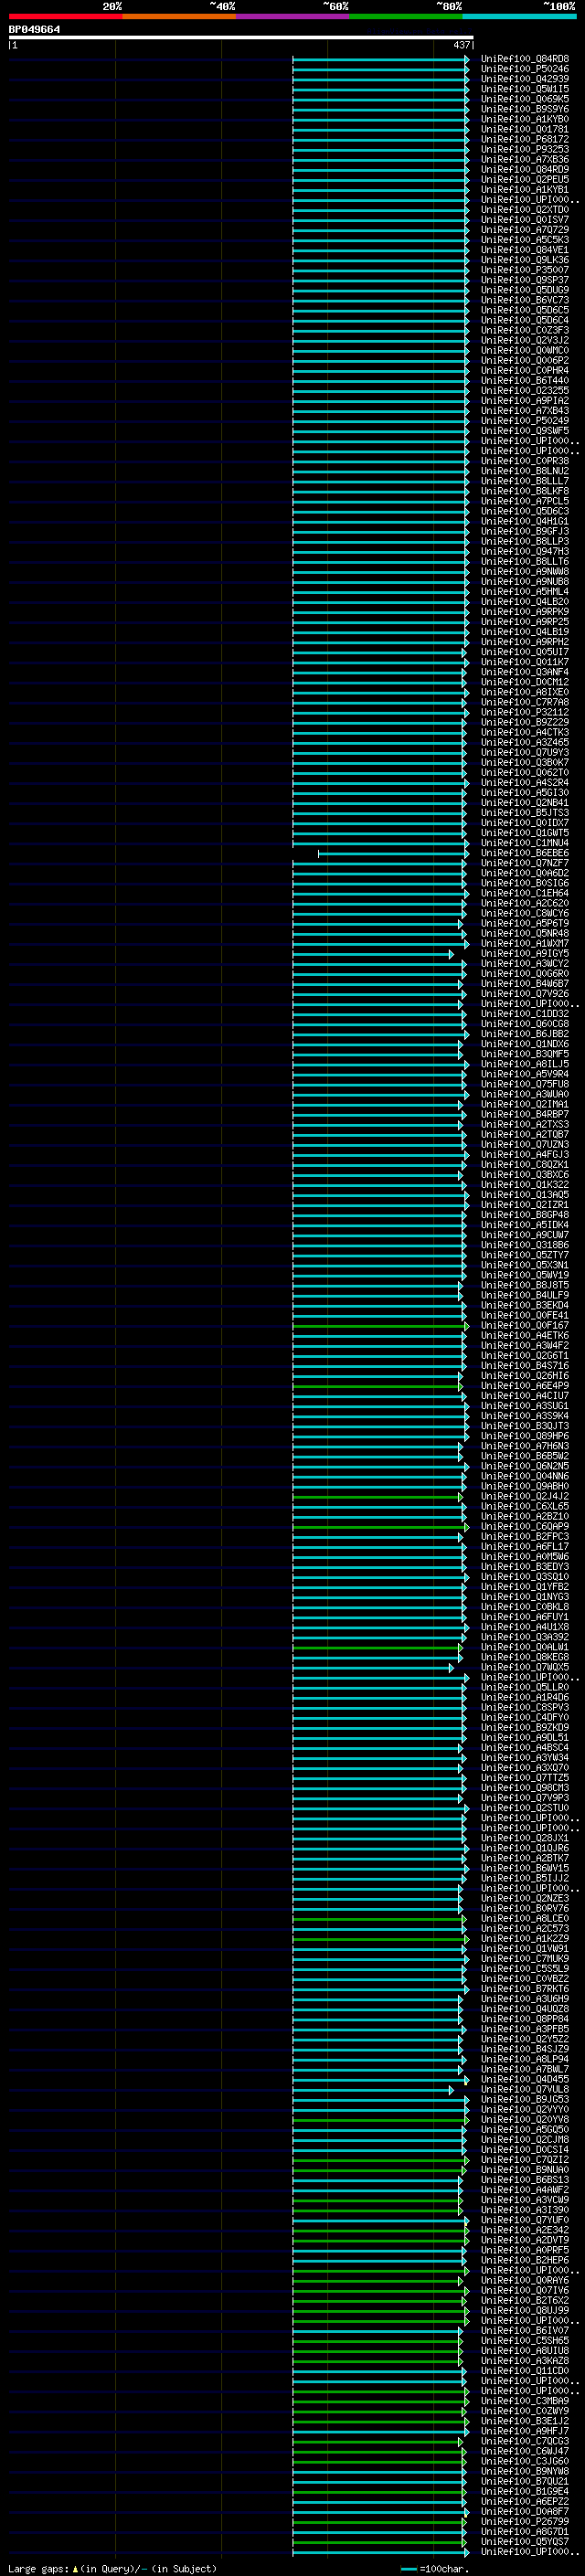
Task: Select hit label UniRef100_Q7NZF7
Action: pos(525,863)
